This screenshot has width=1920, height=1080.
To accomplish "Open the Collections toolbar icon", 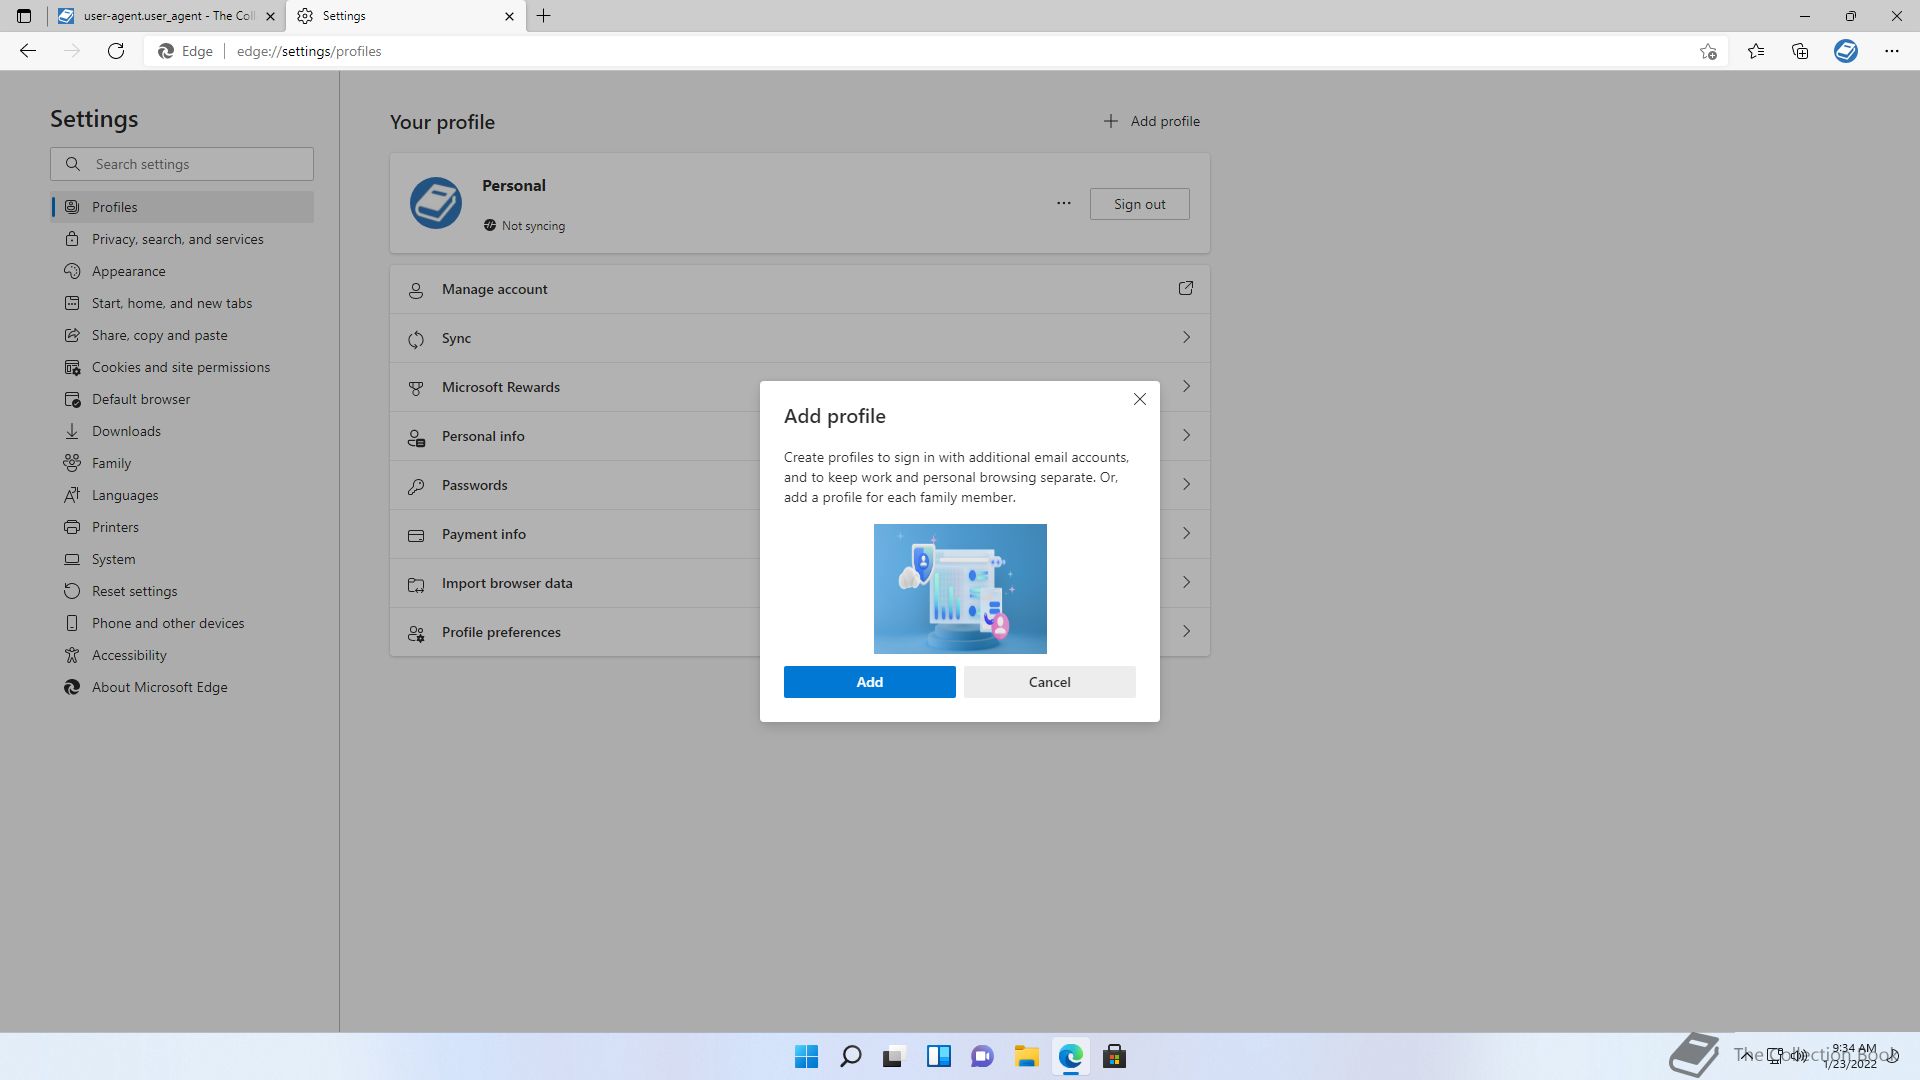I will pos(1800,51).
